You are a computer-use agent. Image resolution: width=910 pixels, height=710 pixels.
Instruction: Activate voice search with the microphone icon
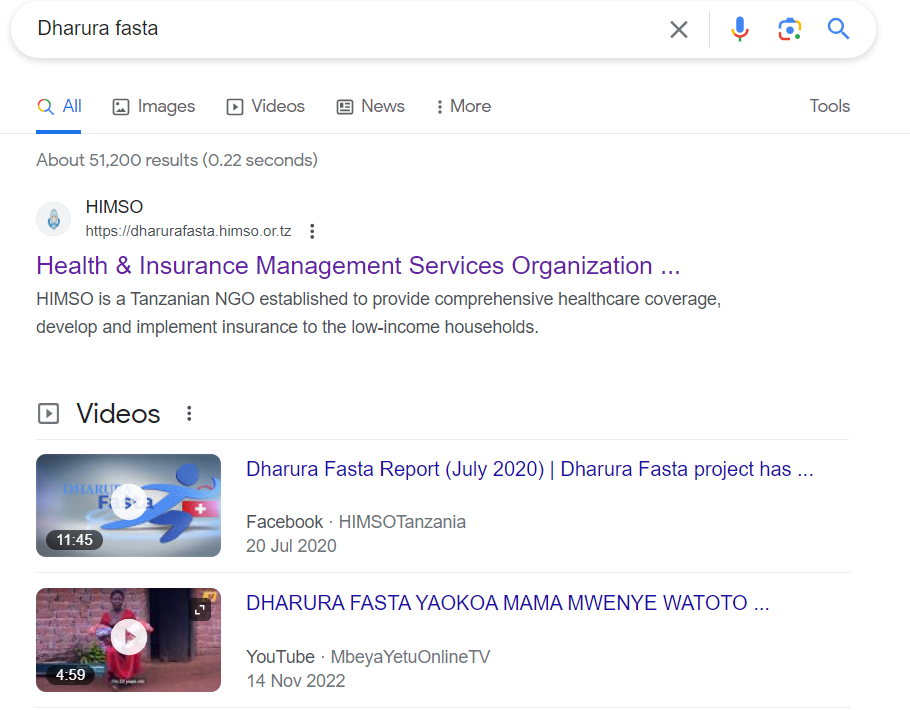(x=740, y=29)
